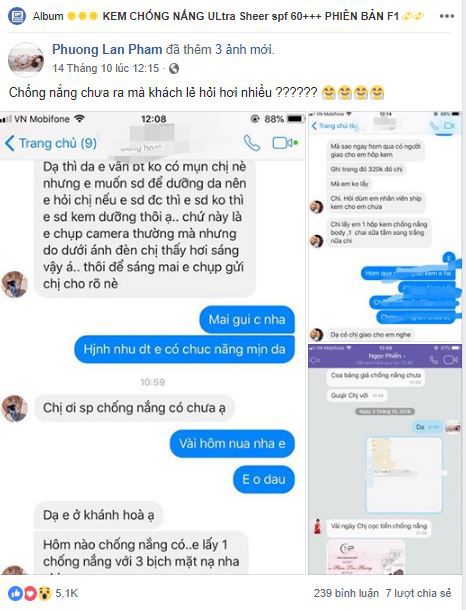Open the 7 lượt chia sẻ shares link

click(x=418, y=593)
